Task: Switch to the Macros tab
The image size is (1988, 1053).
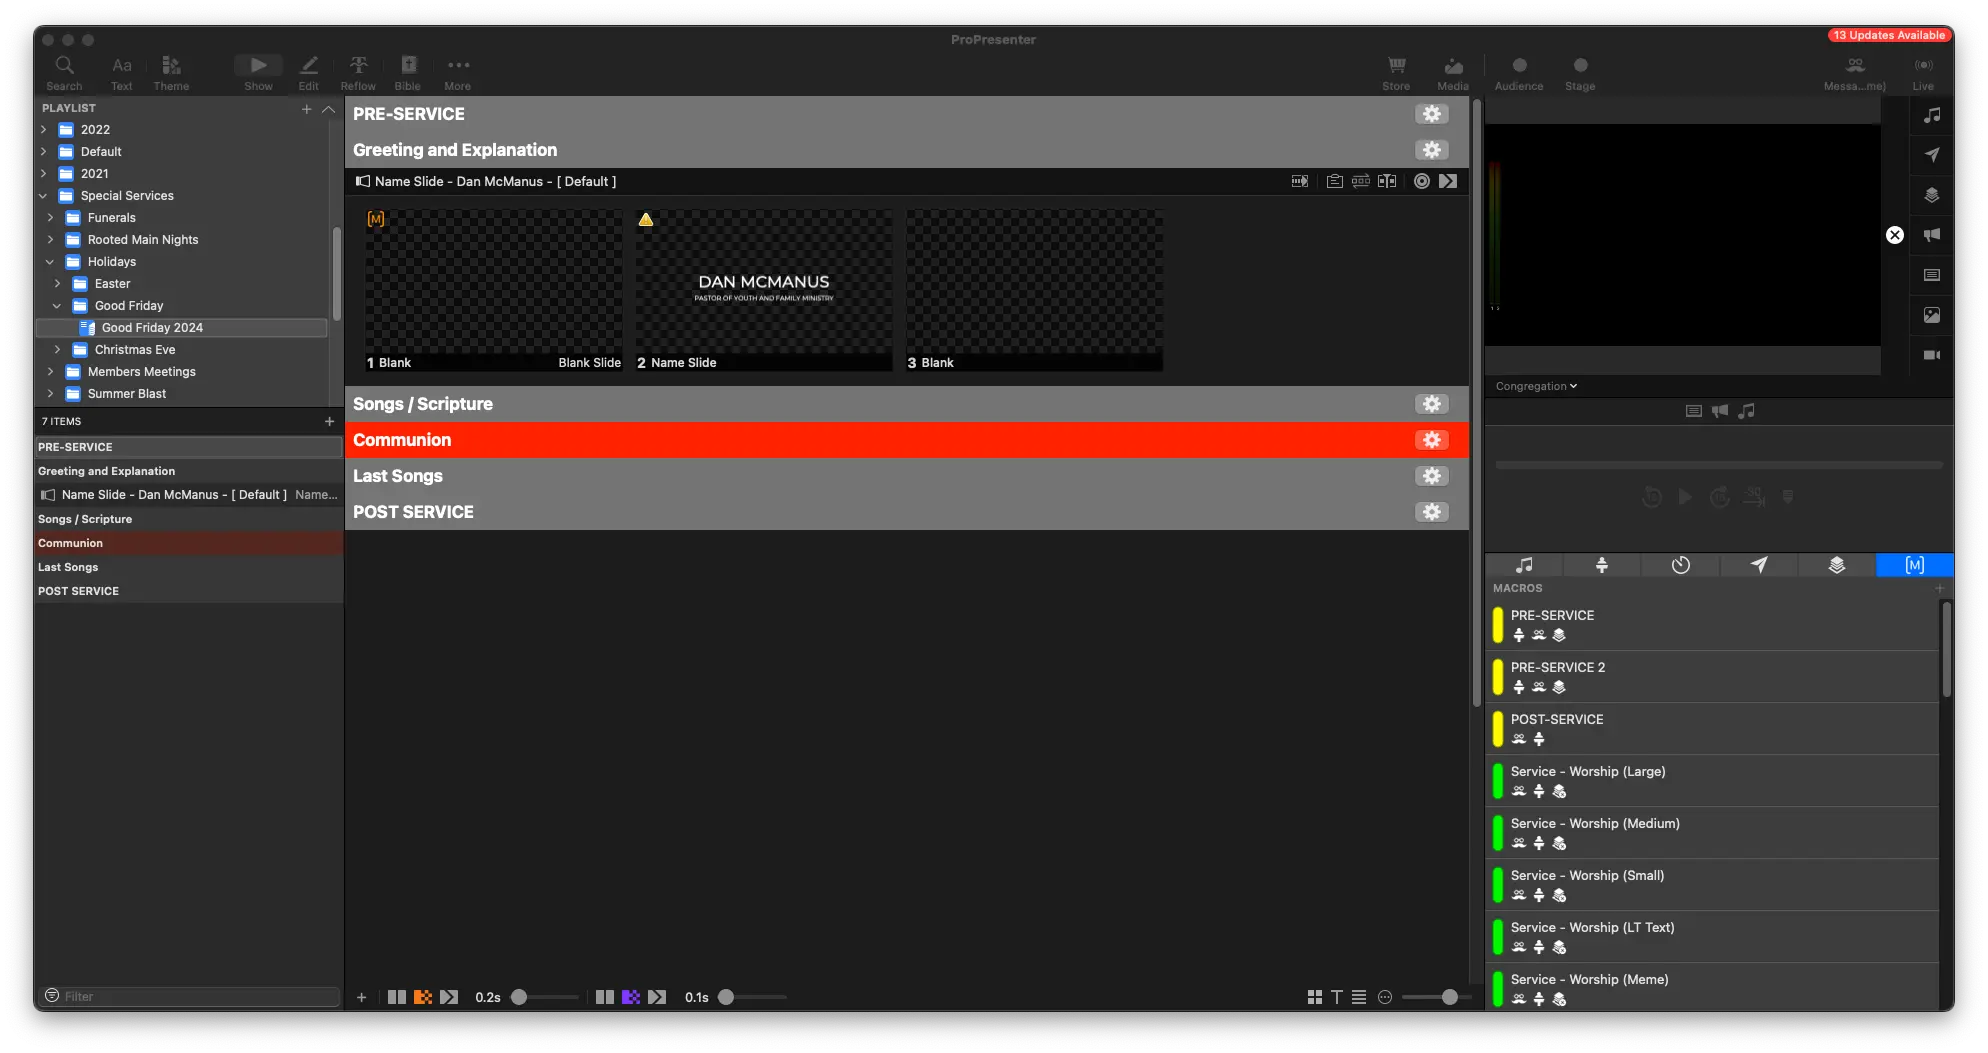Action: click(x=1914, y=565)
